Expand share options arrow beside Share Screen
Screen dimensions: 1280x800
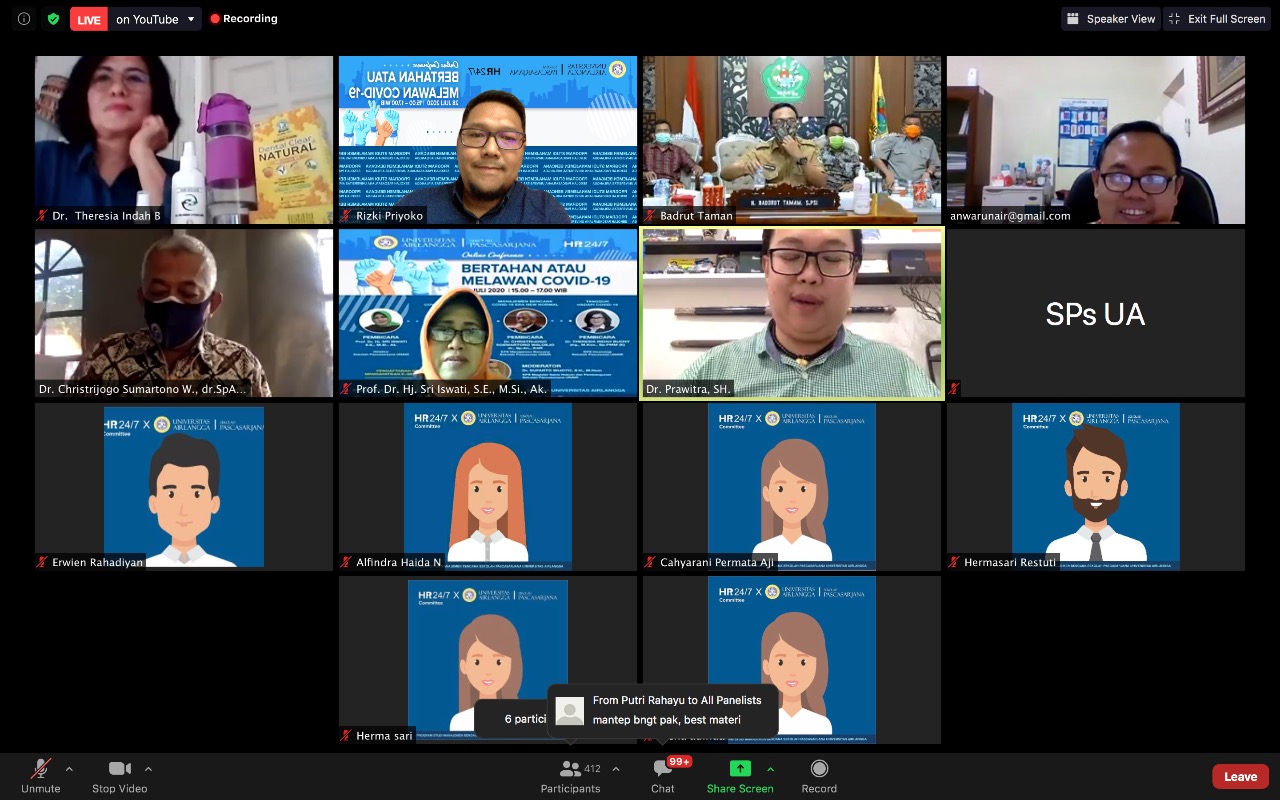click(770, 769)
